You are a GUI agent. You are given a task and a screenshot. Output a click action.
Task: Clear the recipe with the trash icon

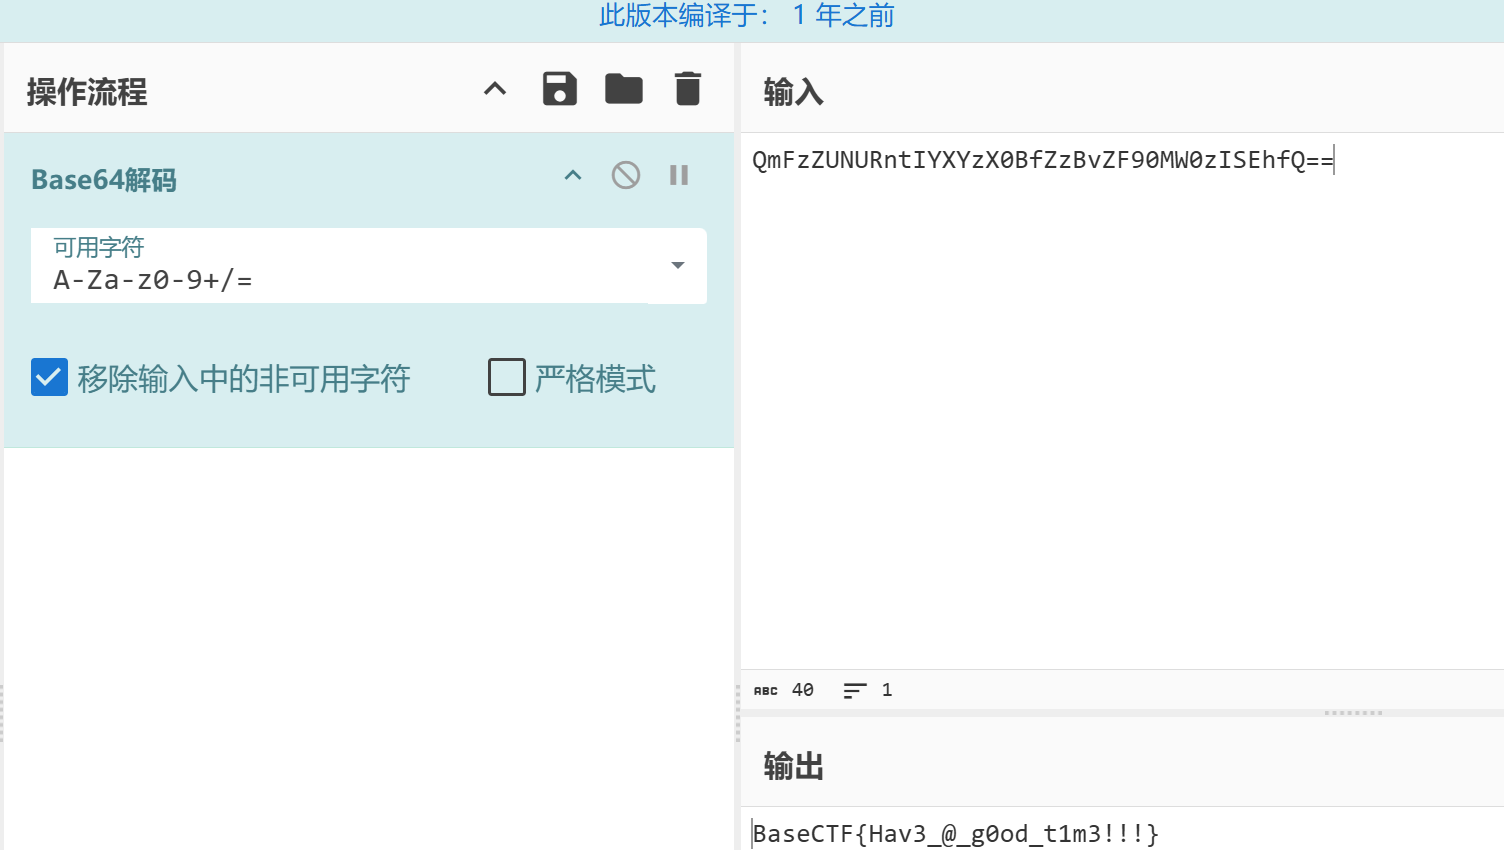[x=687, y=89]
